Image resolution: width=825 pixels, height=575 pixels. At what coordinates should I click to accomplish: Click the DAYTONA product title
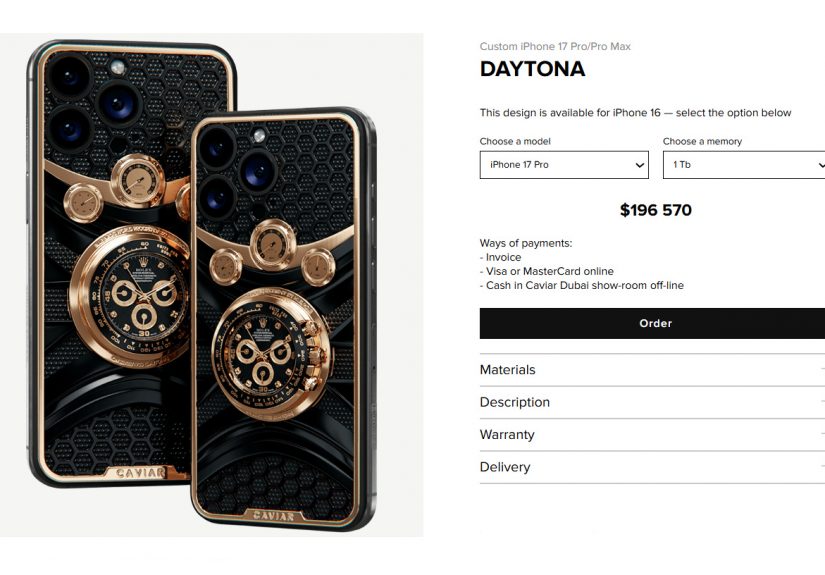[x=532, y=69]
